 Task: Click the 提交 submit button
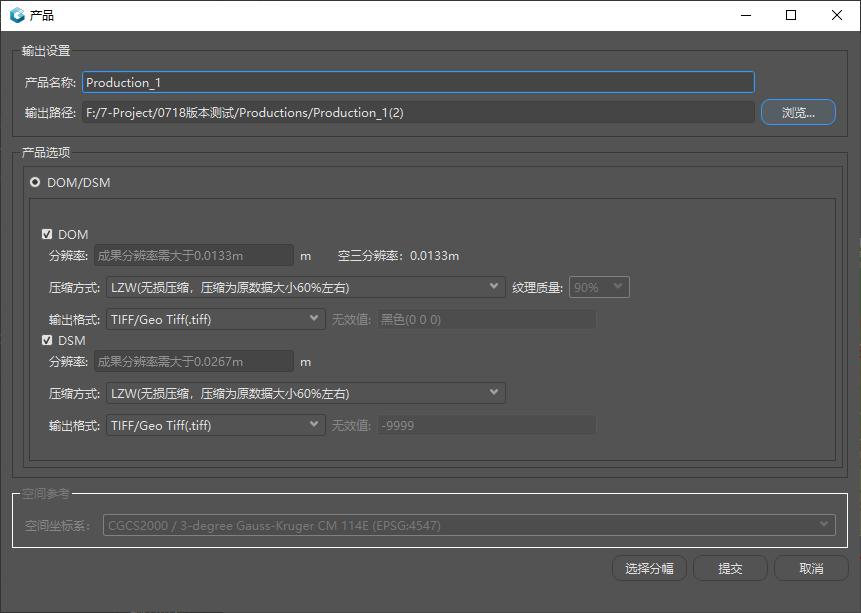click(730, 569)
